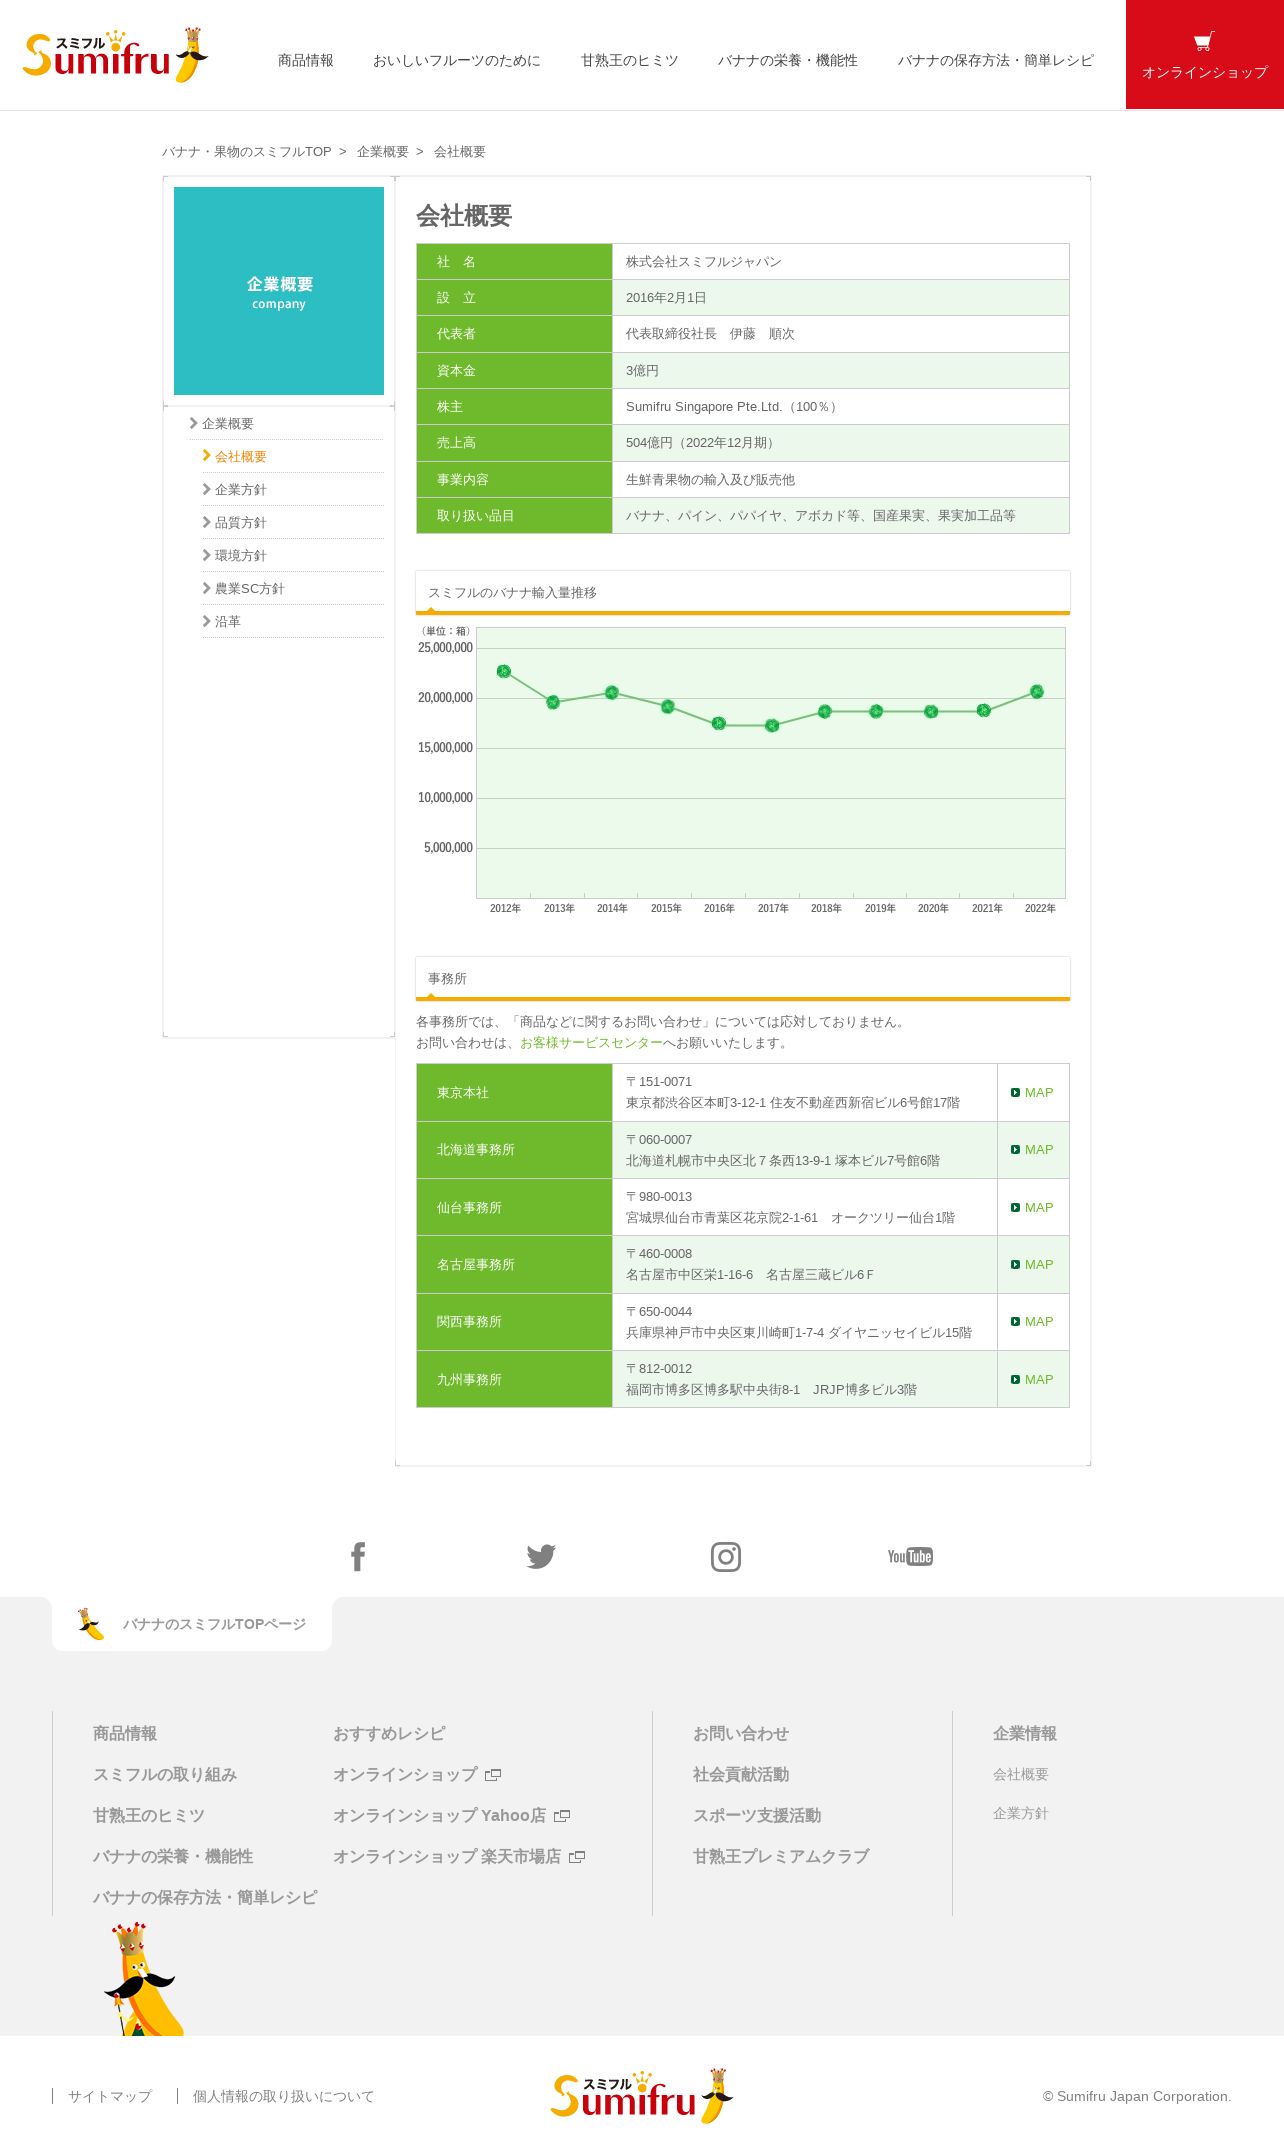Open footer 企業方針 link
Screen dimensions: 1284x2156
pos(1021,1814)
